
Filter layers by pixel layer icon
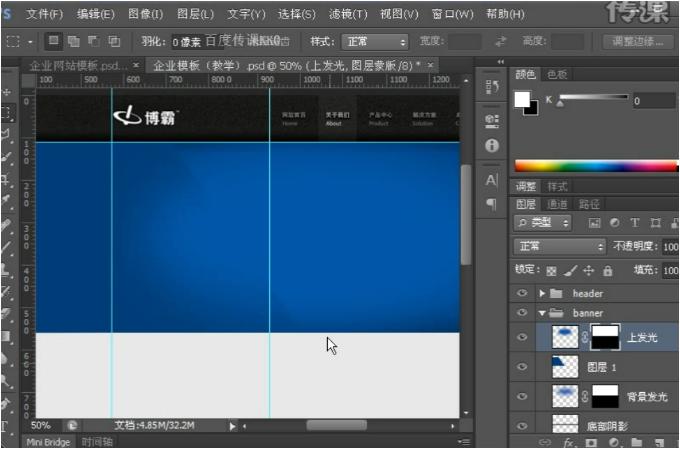594,223
